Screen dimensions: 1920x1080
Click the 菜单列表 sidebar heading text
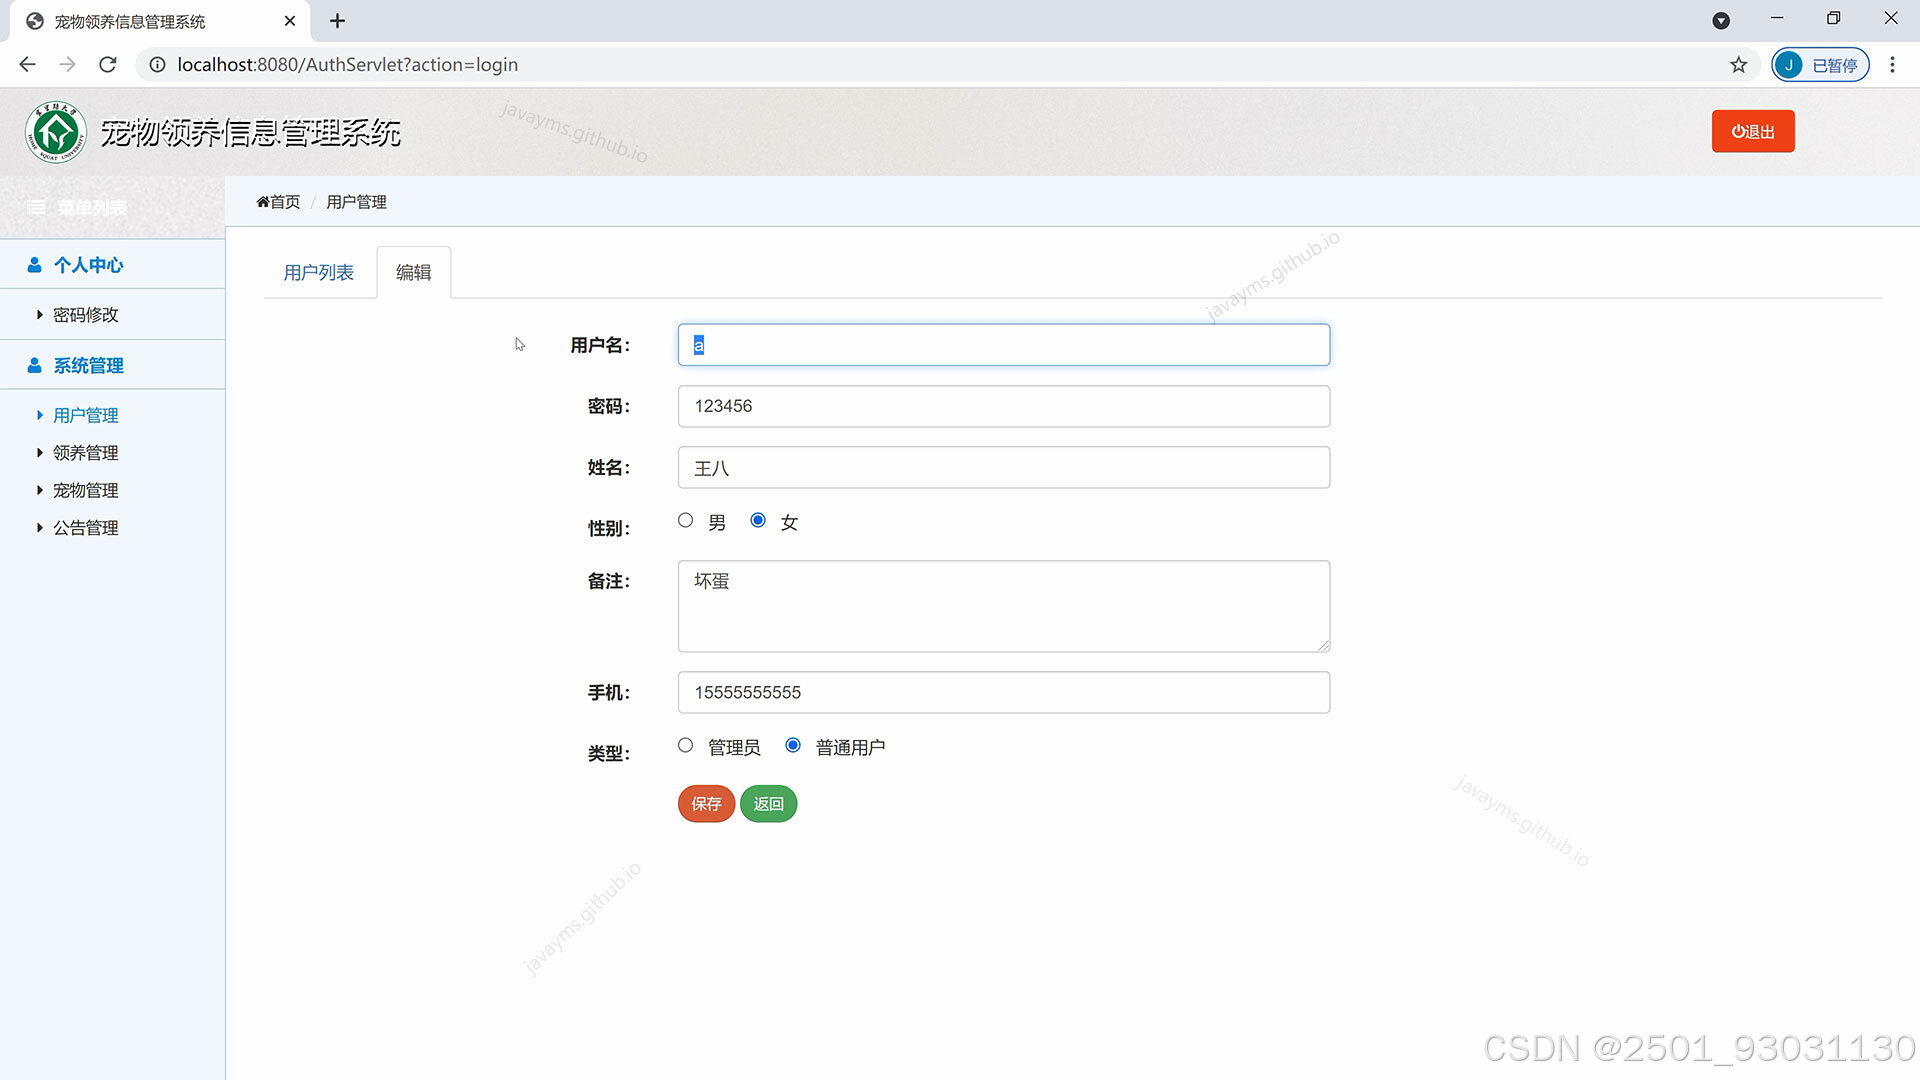pos(92,208)
